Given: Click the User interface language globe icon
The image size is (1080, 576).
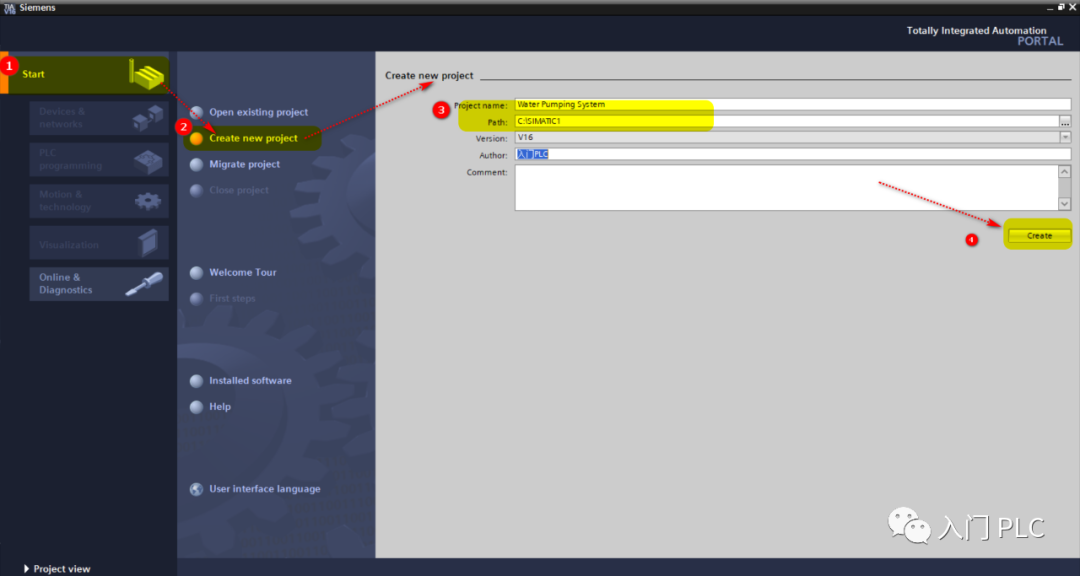Looking at the screenshot, I should [x=196, y=489].
